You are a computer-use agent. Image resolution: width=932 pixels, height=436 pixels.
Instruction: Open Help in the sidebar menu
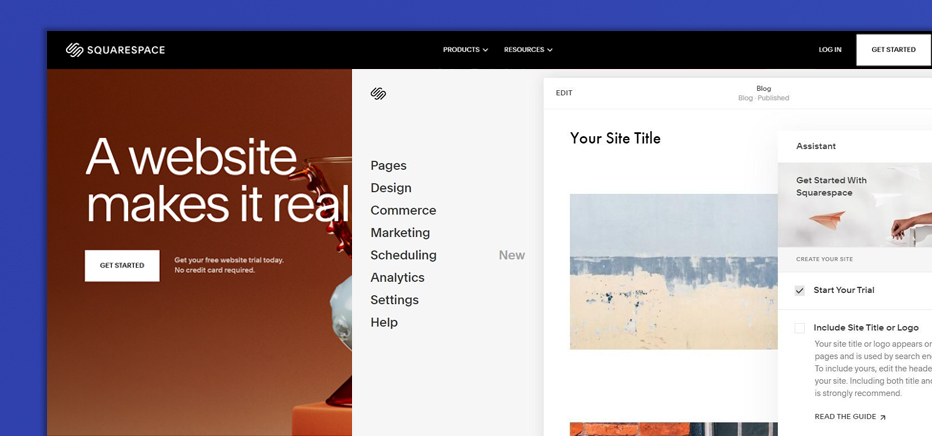(384, 323)
